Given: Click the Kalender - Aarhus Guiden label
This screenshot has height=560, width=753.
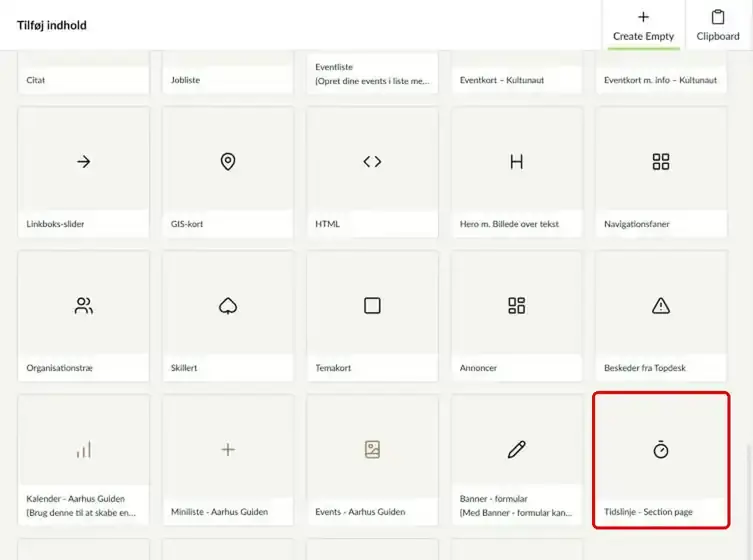Looking at the screenshot, I should click(x=75, y=499).
